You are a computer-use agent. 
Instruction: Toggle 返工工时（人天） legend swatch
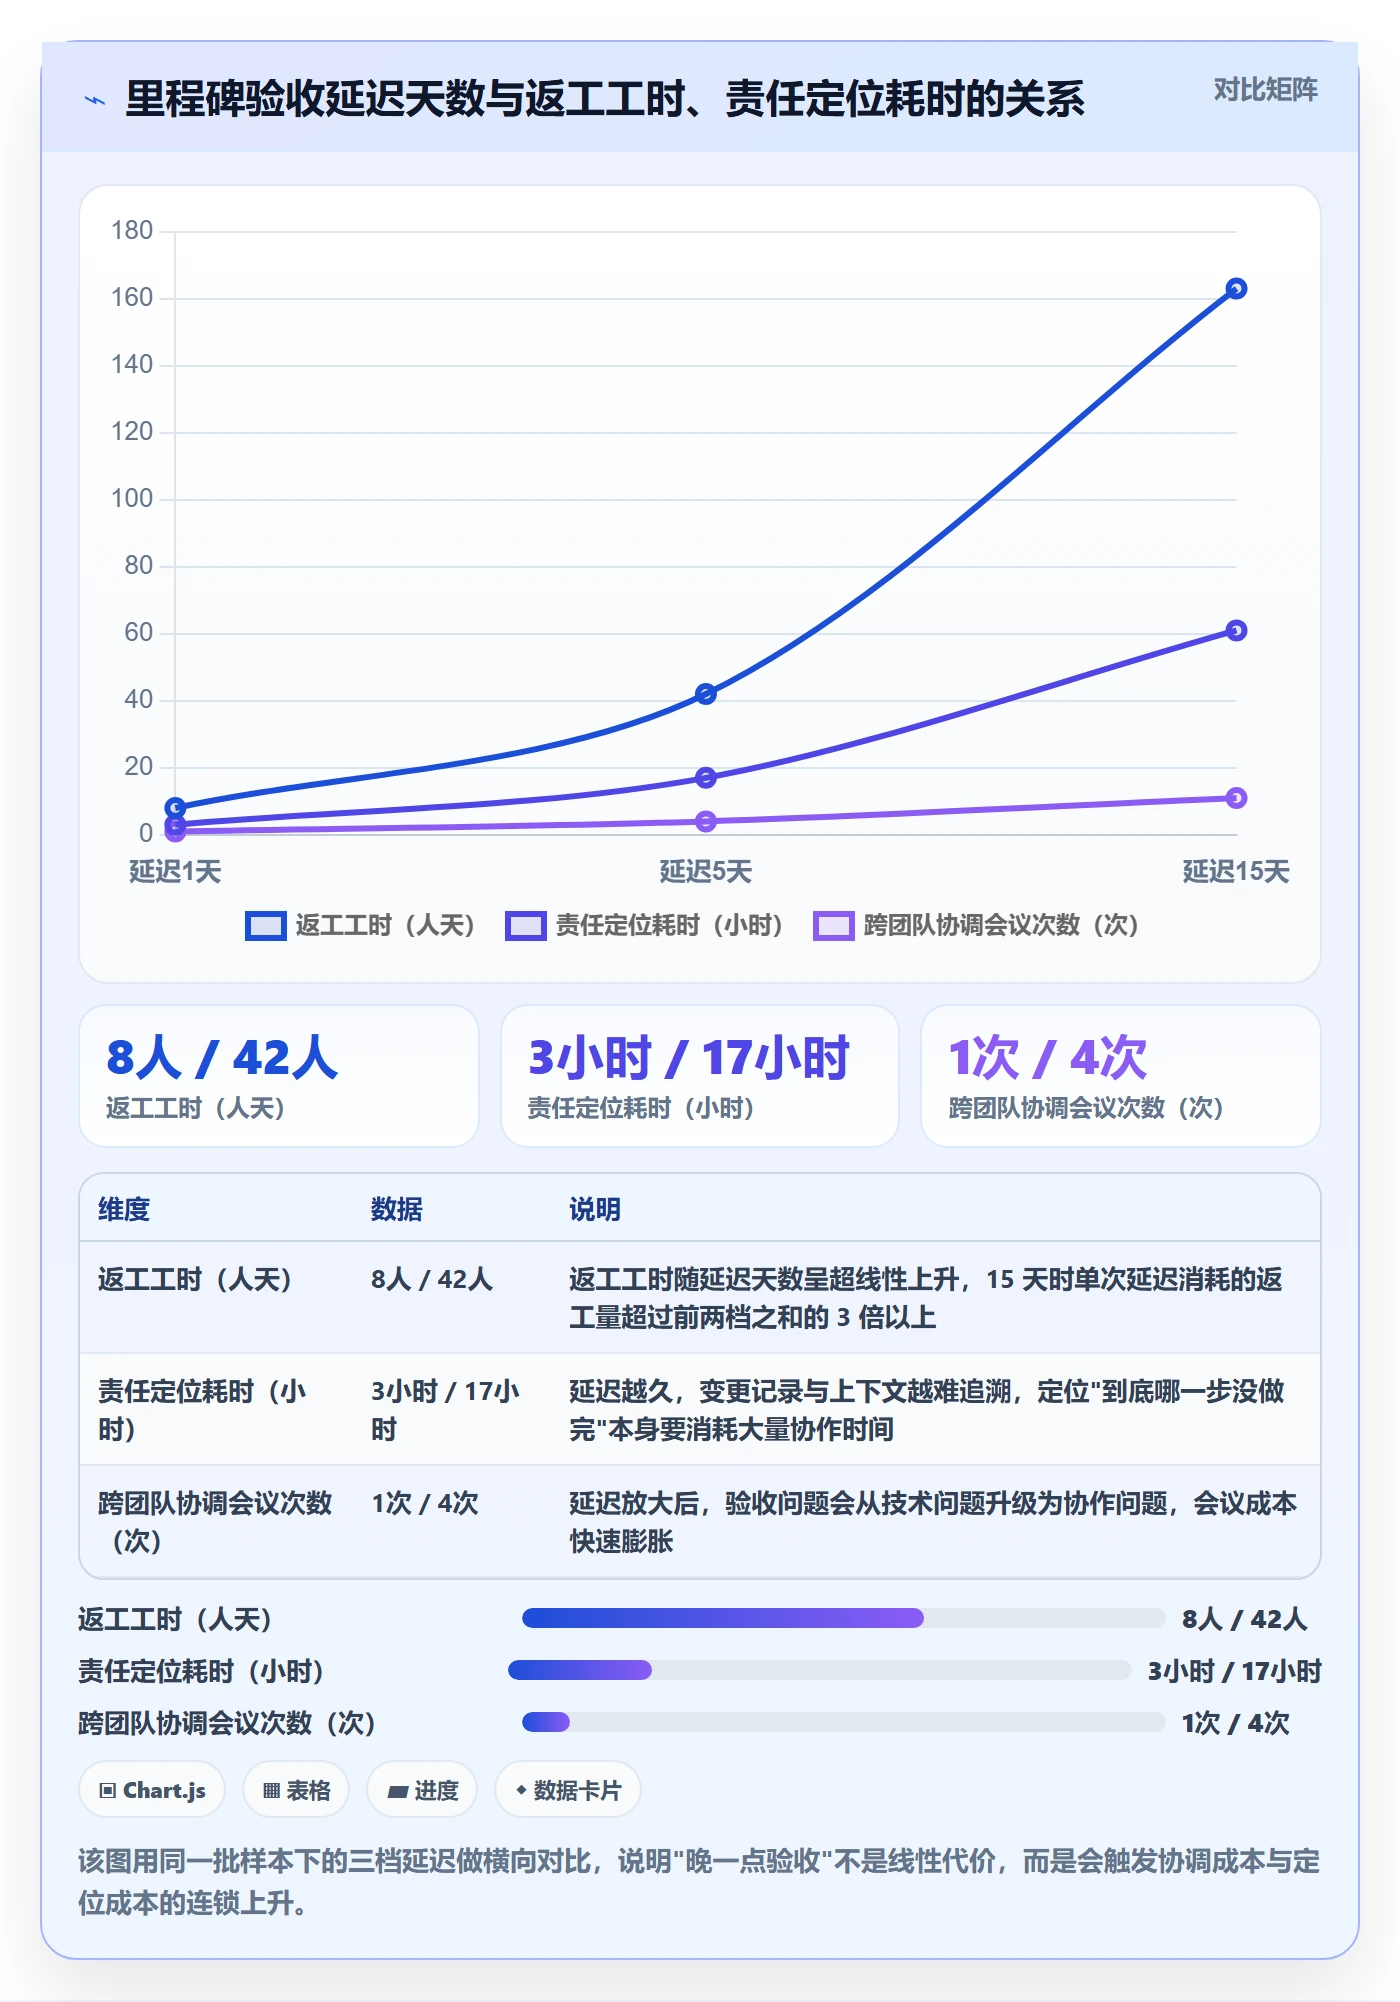tap(265, 926)
